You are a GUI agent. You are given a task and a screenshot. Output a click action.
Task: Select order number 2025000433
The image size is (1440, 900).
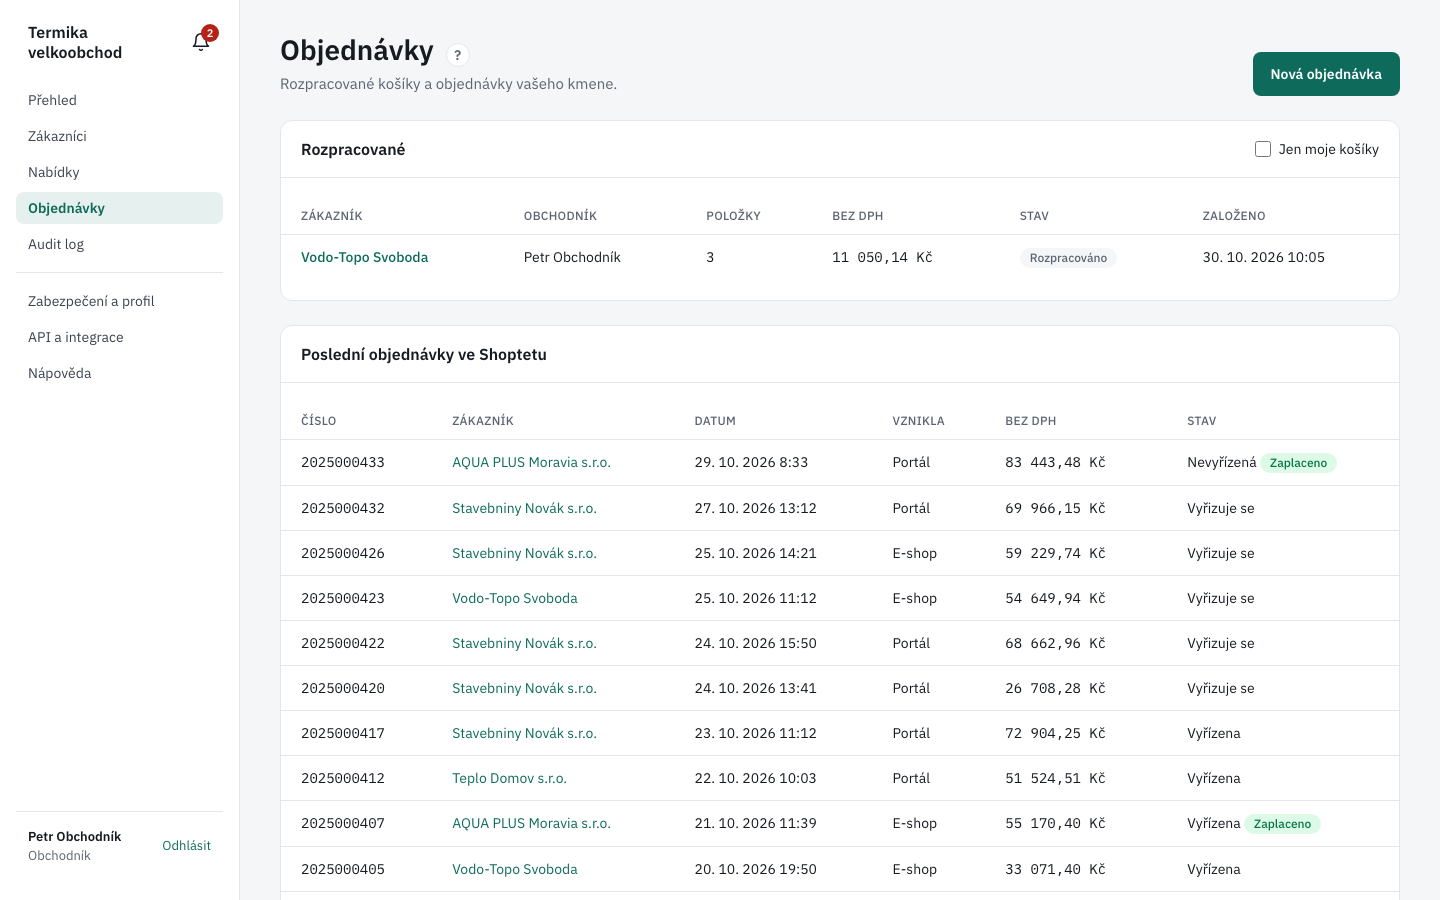click(343, 462)
